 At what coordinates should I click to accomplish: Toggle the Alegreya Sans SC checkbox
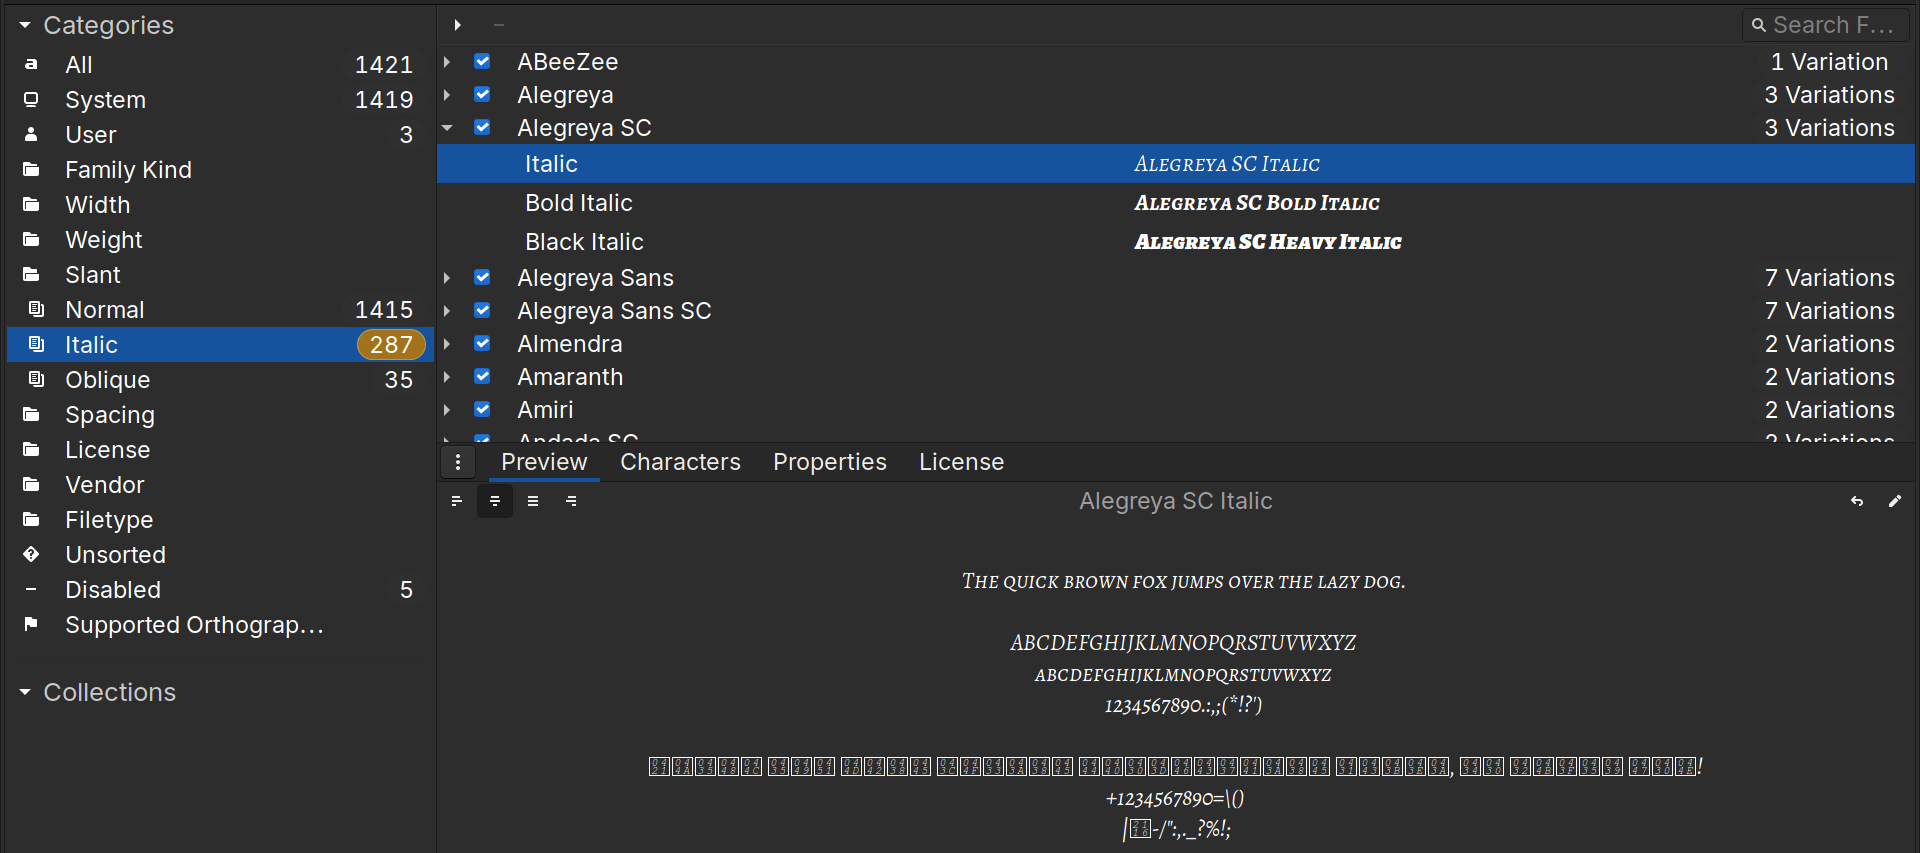point(482,310)
